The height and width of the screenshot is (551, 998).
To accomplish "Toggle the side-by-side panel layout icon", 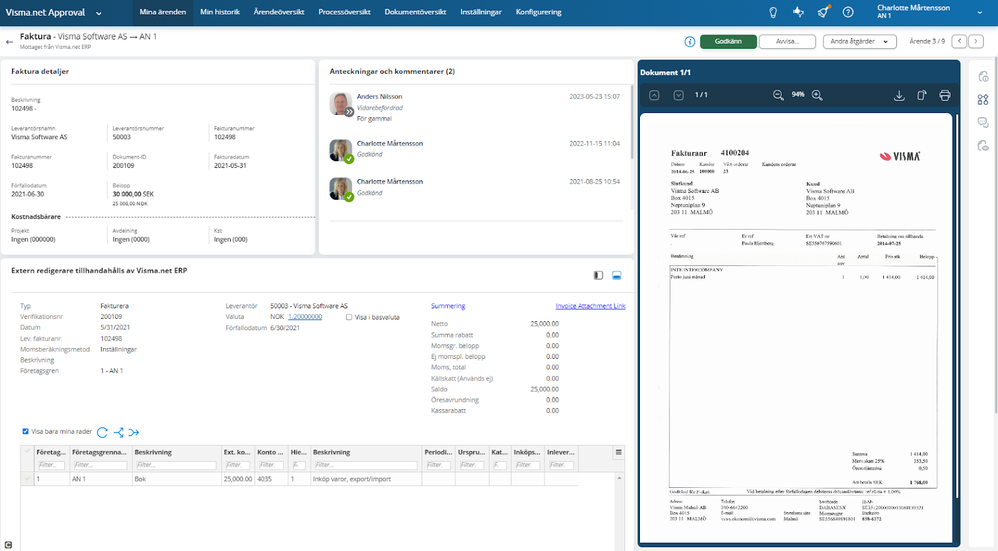I will 598,275.
